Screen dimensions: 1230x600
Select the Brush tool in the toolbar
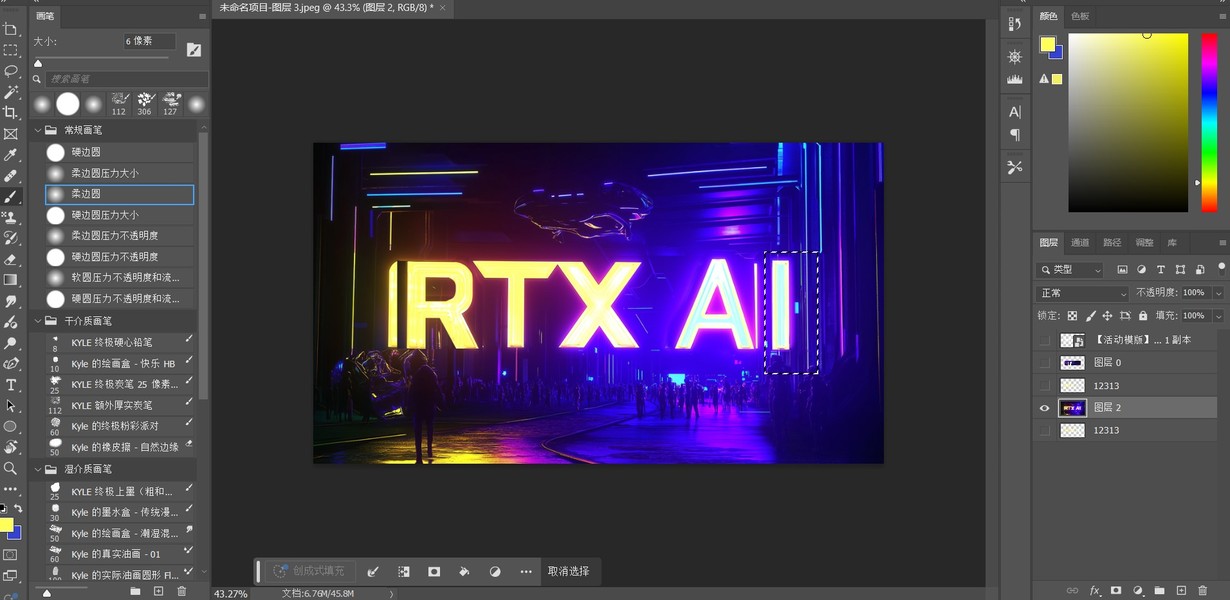10,197
